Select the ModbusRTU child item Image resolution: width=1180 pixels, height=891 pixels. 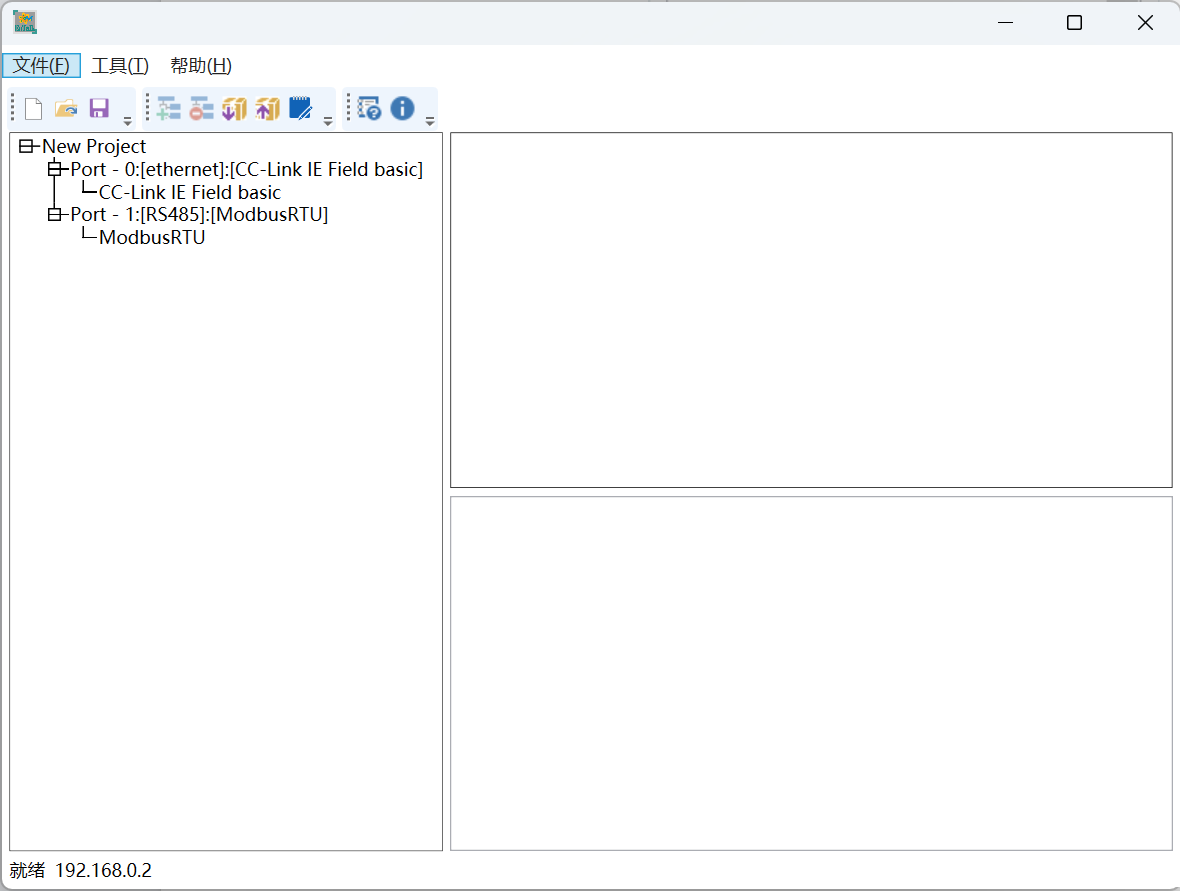(152, 237)
